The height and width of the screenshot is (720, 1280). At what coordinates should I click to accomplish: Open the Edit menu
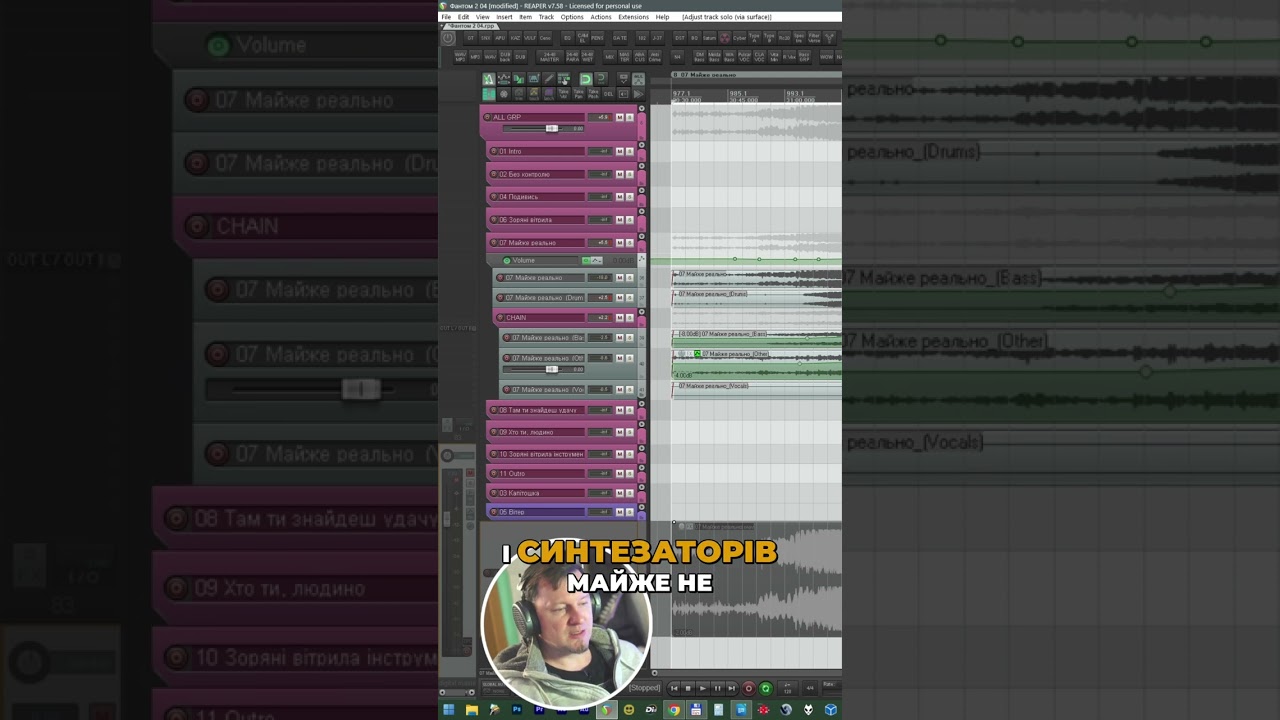coord(463,17)
